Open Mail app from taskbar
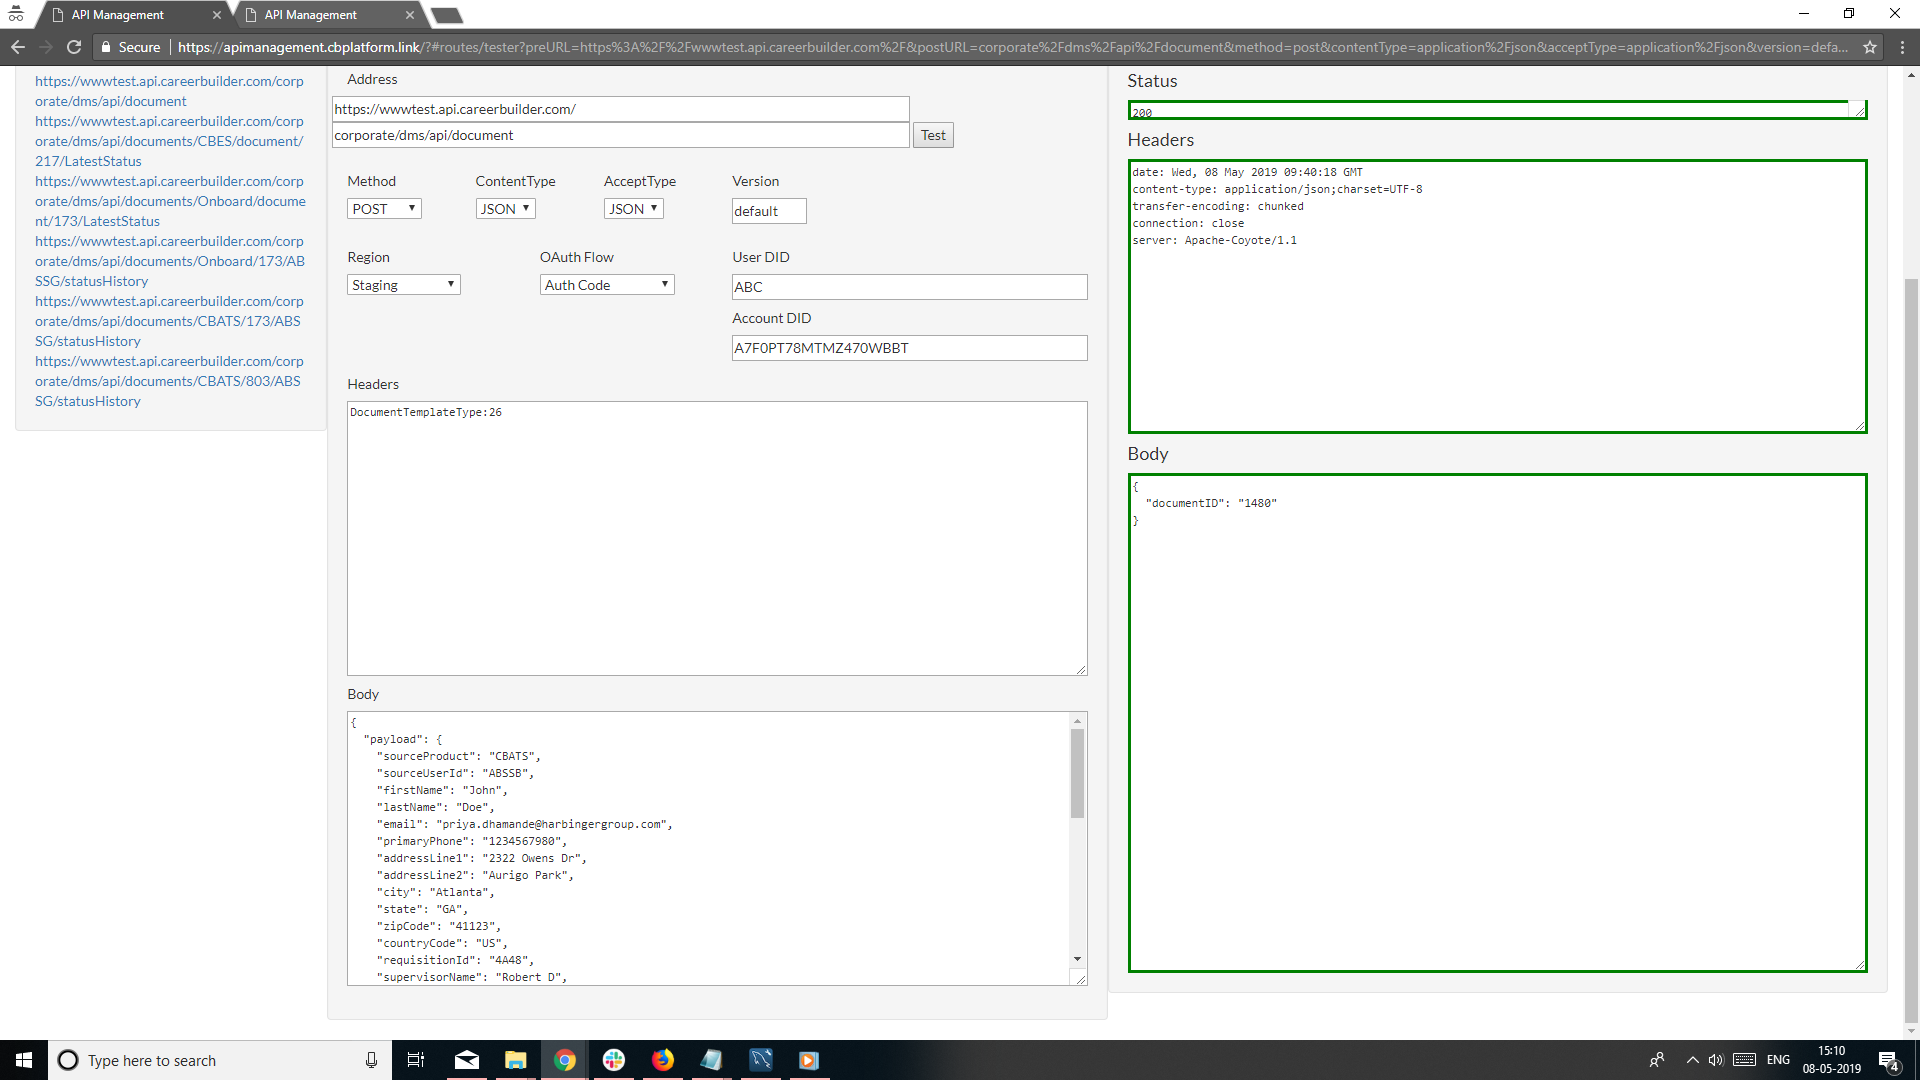 click(x=467, y=1060)
